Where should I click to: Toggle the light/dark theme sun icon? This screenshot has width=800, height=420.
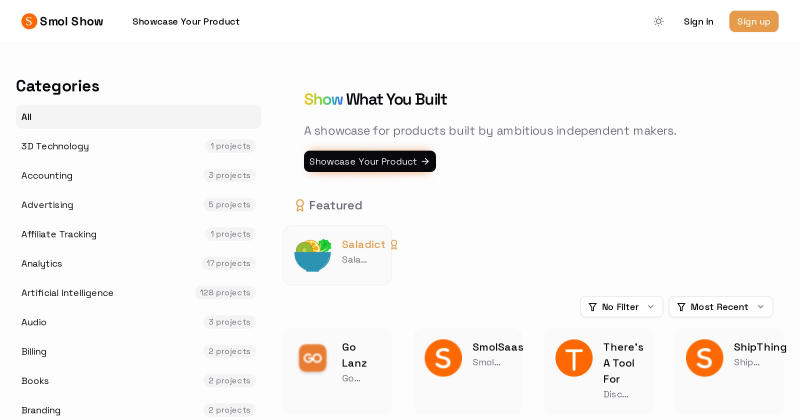tap(659, 21)
